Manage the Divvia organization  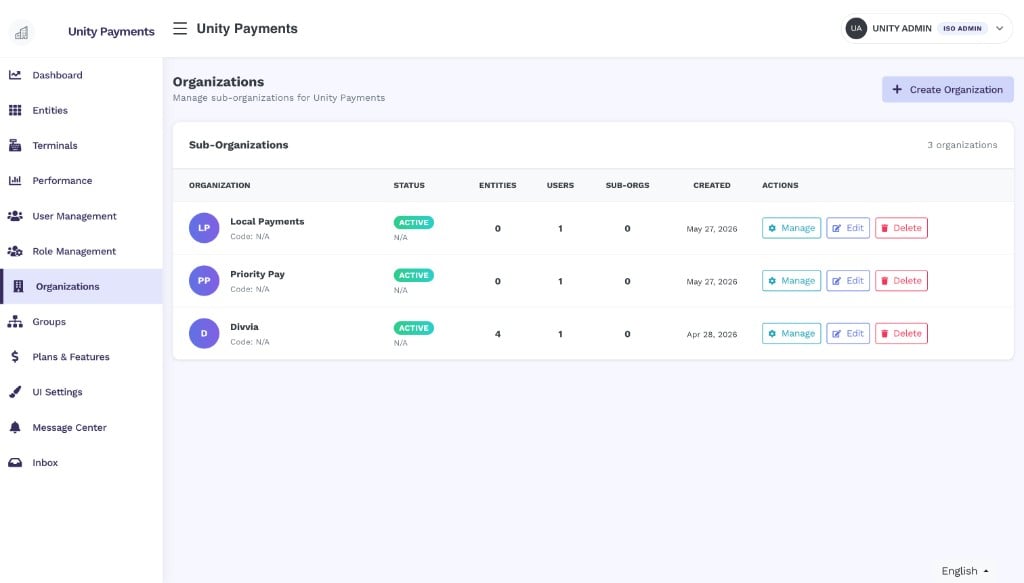792,334
